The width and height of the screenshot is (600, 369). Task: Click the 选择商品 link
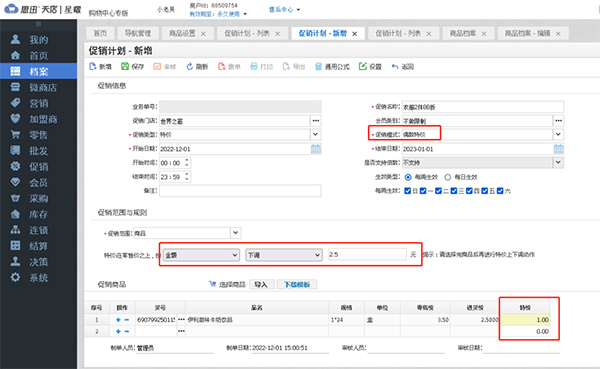point(228,284)
